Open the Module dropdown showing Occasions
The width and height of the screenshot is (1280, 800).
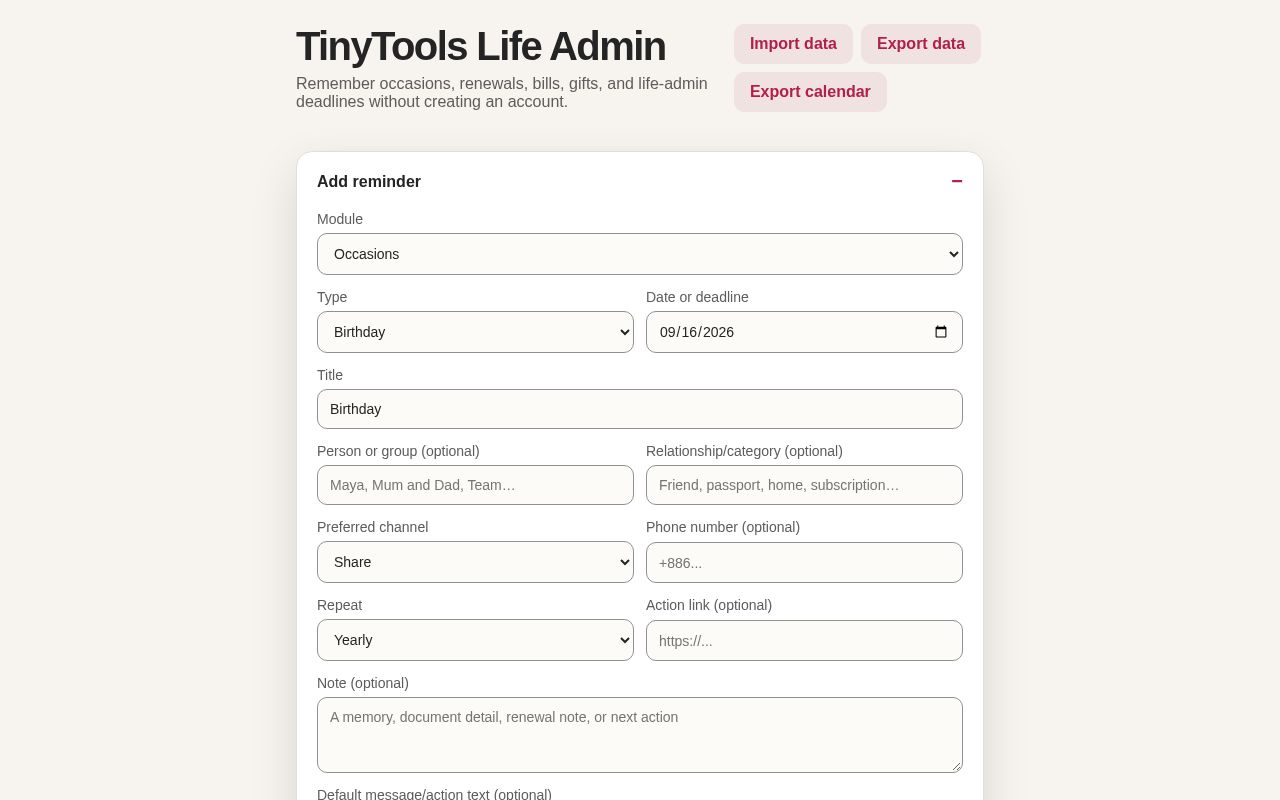(640, 254)
